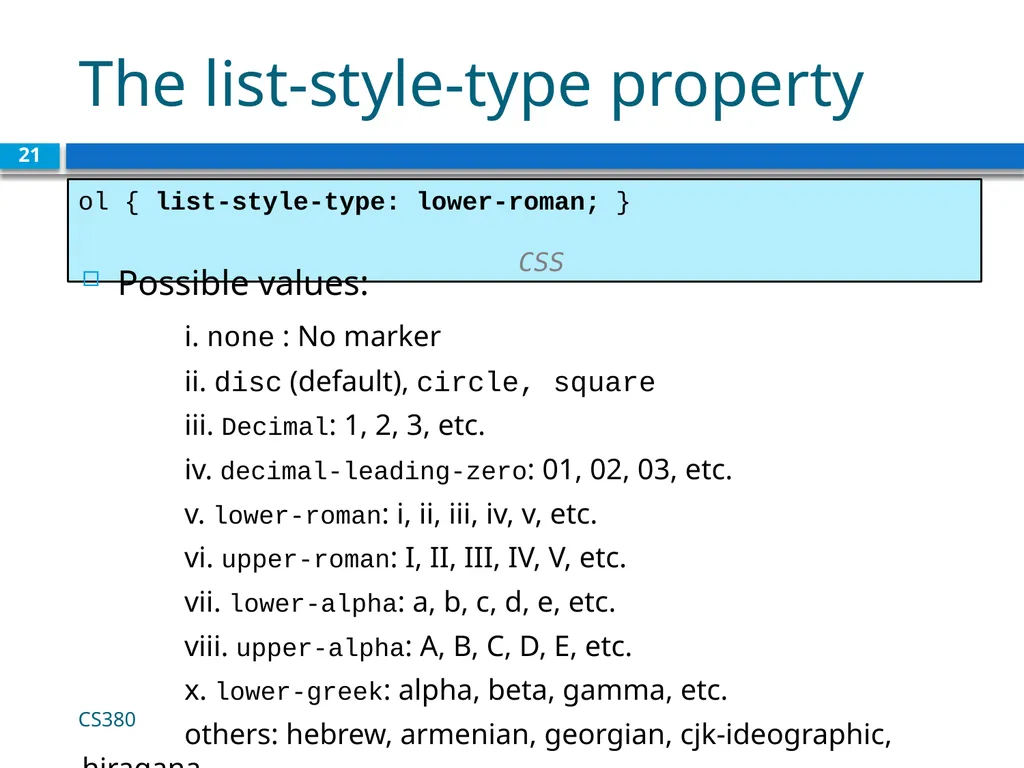The image size is (1024, 768).
Task: Select the line 'ii. disc (default), circle, square'
Action: click(x=419, y=381)
